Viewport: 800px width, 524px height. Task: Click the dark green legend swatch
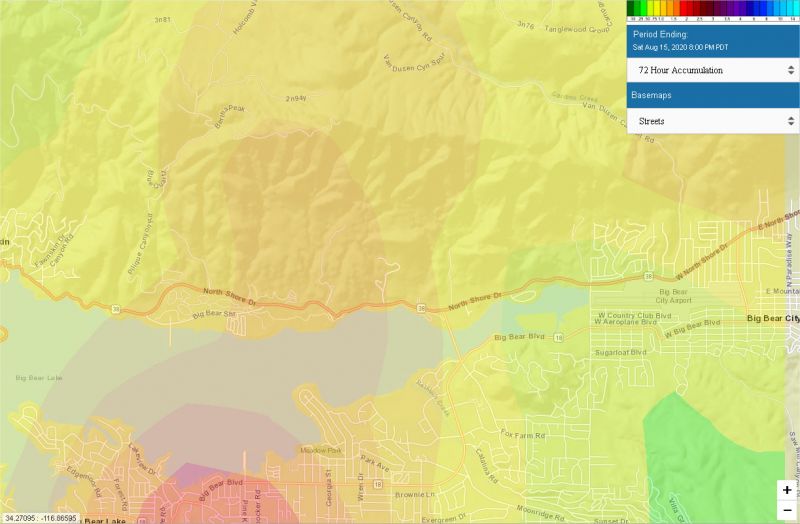click(x=631, y=8)
